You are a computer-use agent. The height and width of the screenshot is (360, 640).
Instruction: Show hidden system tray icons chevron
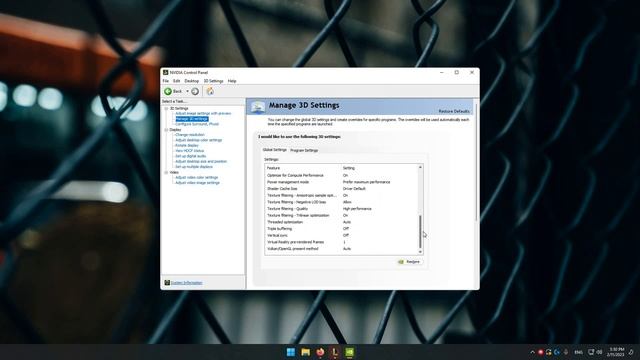click(x=532, y=352)
